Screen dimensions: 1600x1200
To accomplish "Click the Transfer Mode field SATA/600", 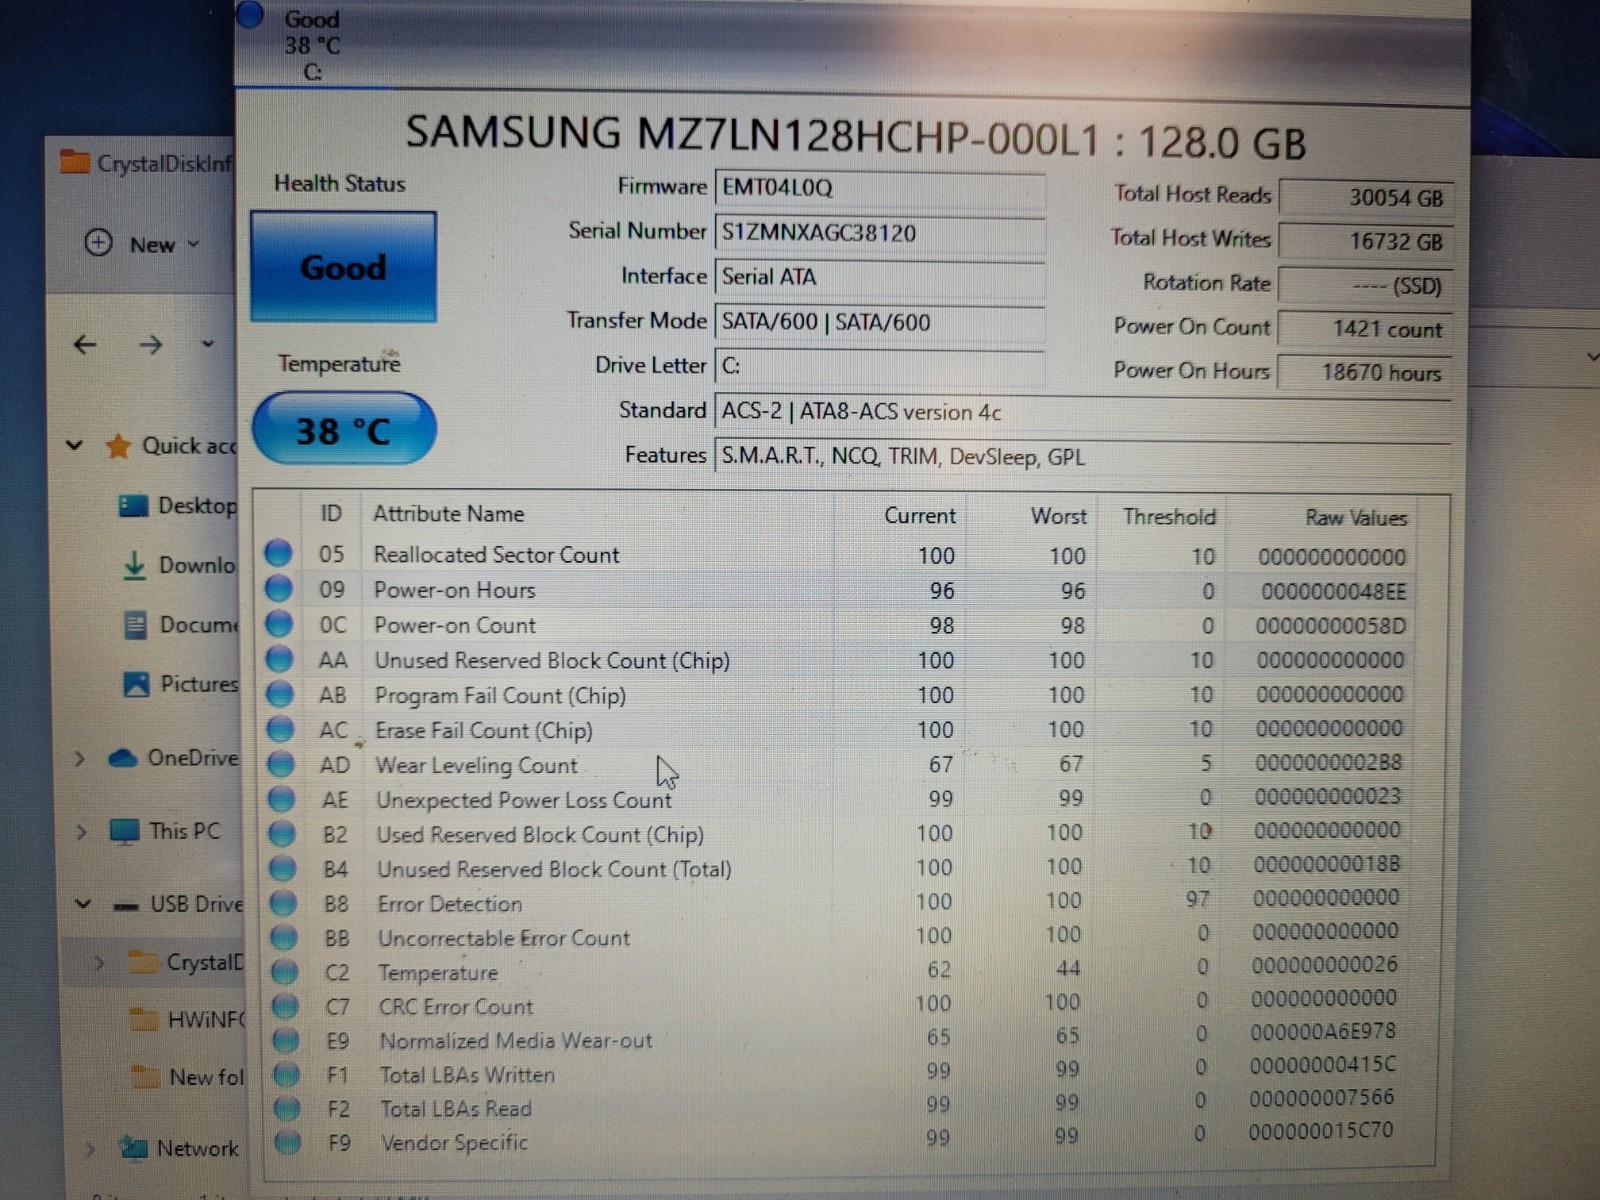I will (880, 322).
